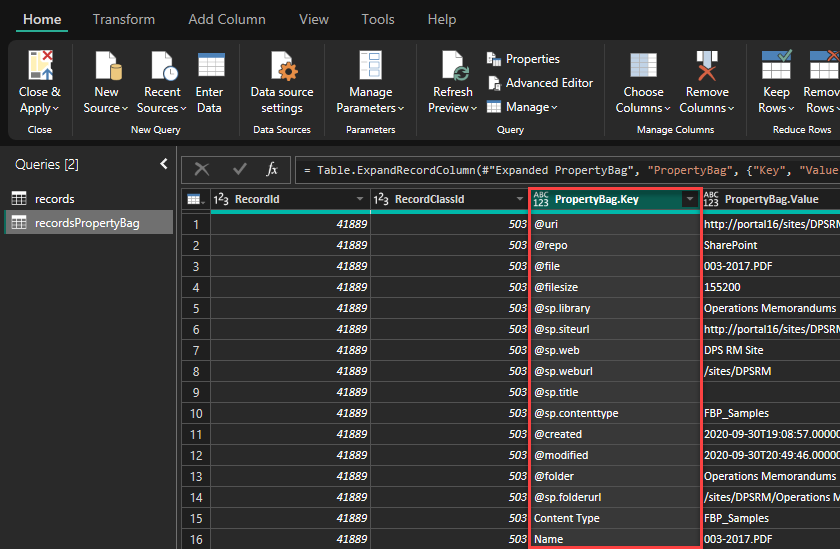Viewport: 840px width, 549px height.
Task: Click Refresh Preview icon
Action: tap(453, 66)
